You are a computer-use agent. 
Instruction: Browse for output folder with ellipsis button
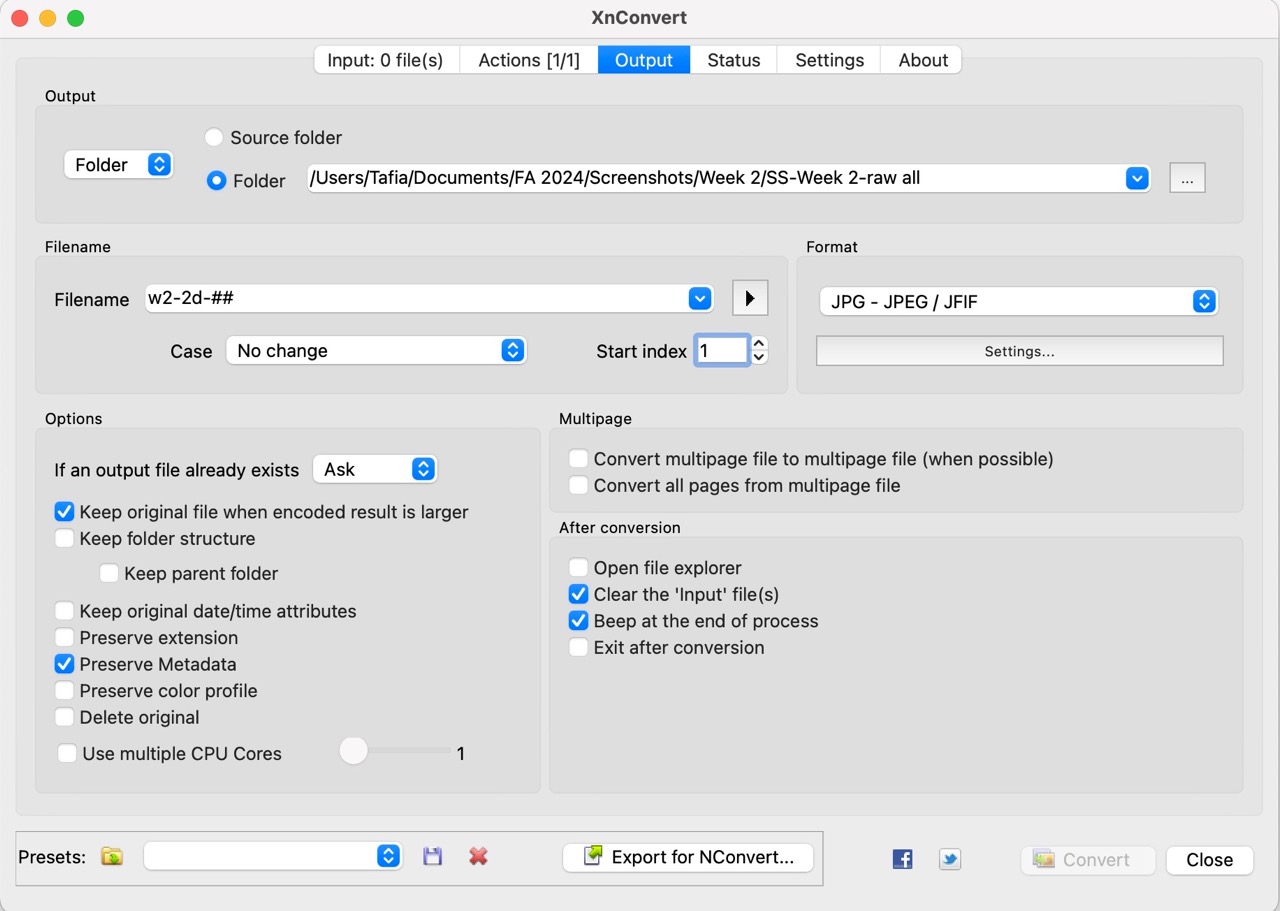[x=1187, y=178]
